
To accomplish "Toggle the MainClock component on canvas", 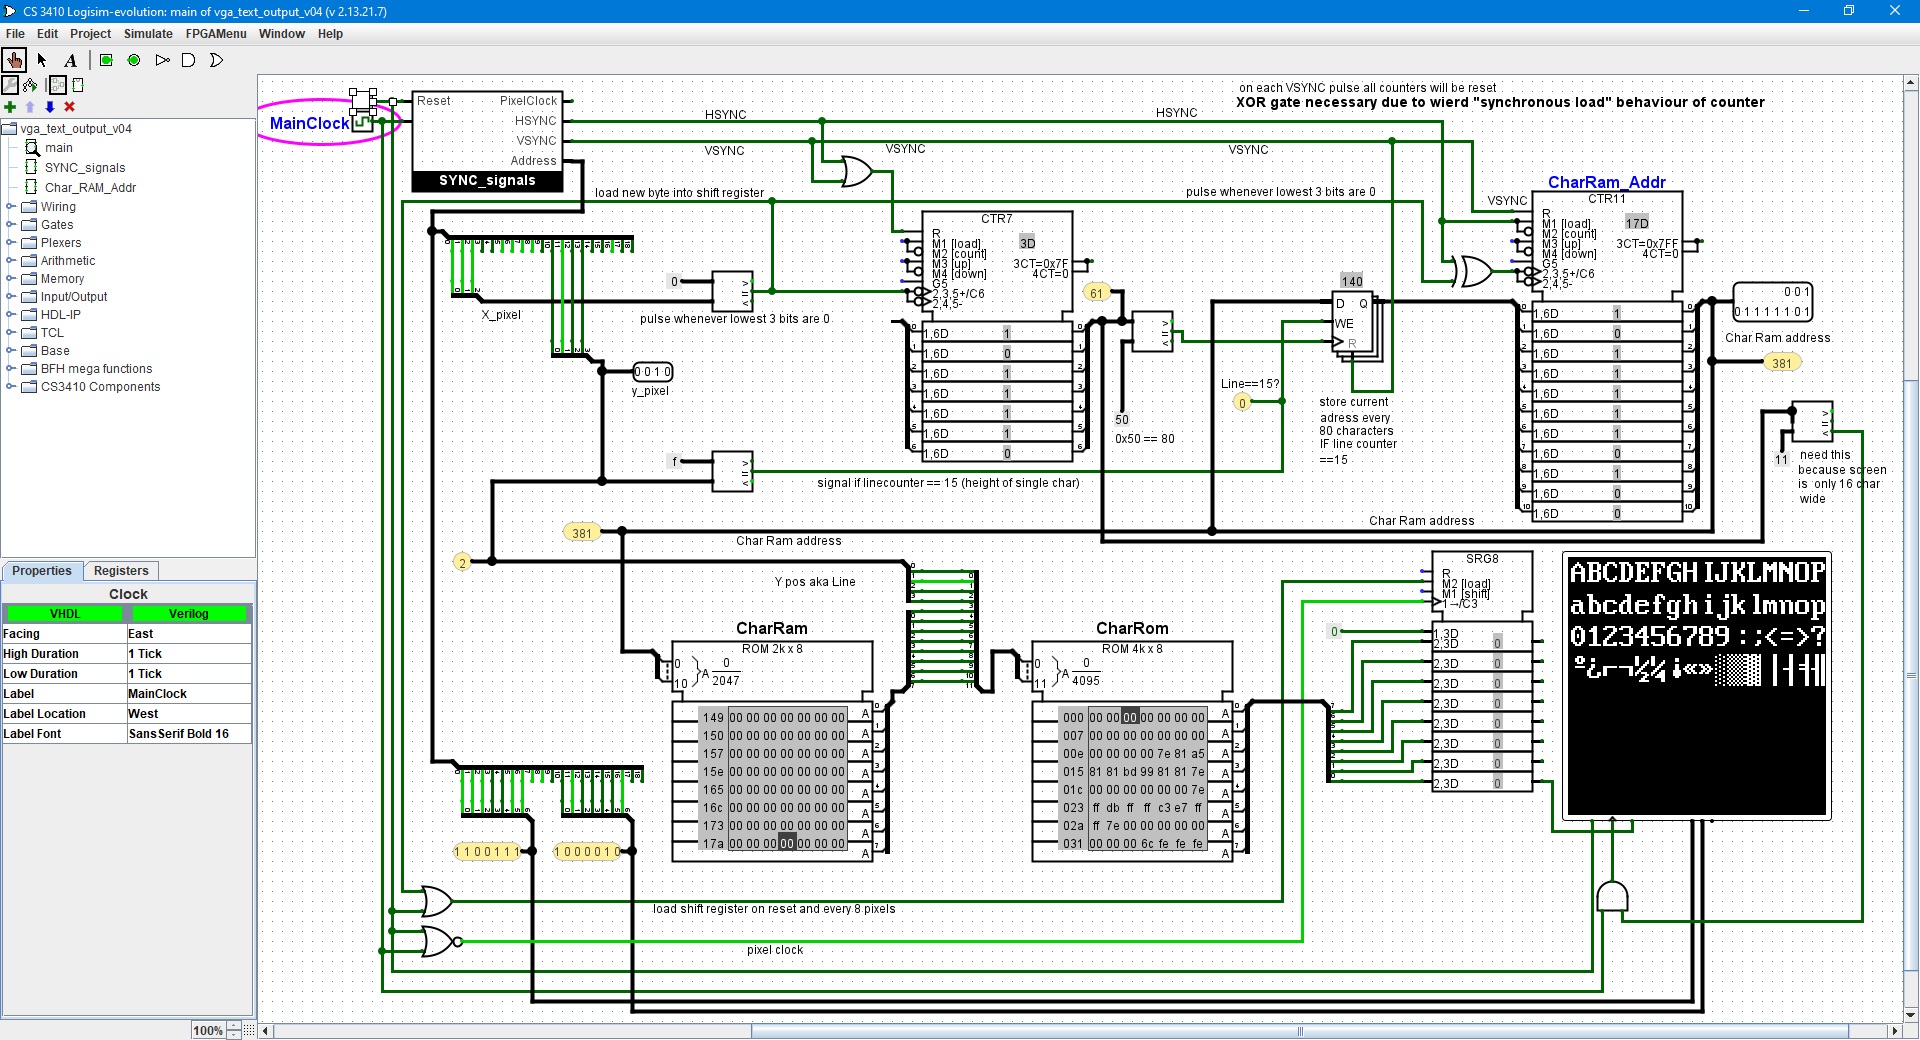I will [362, 123].
